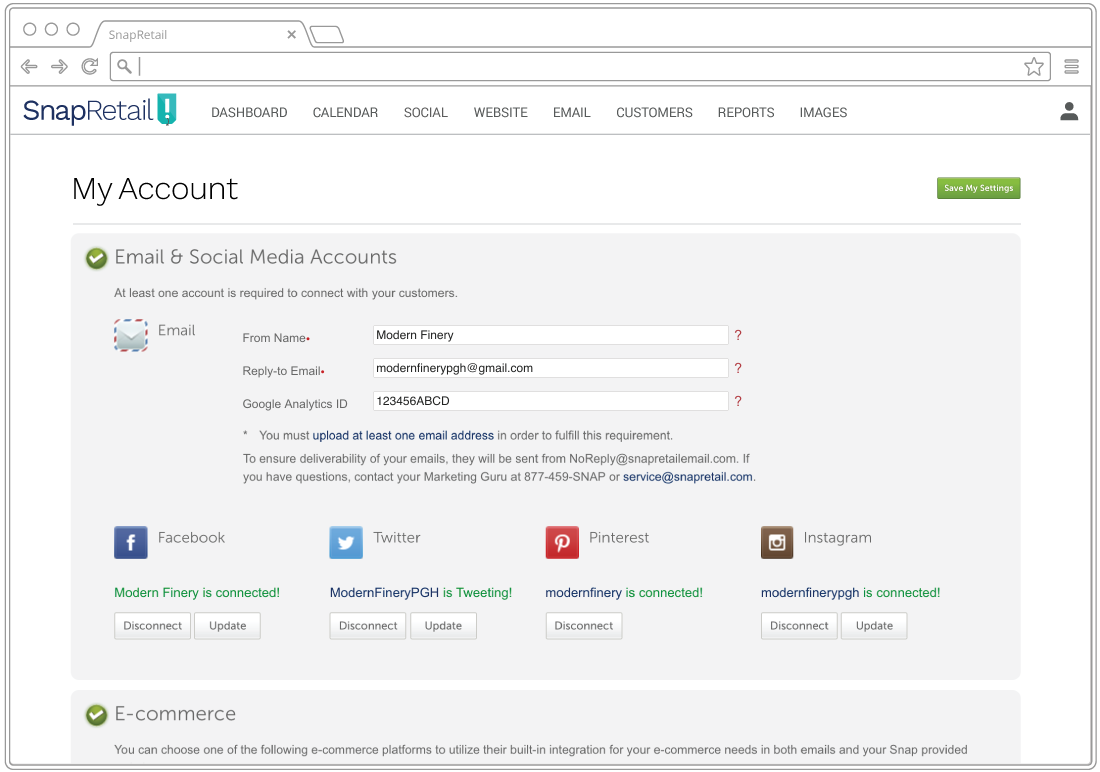The height and width of the screenshot is (772, 1100).
Task: Go to the Calendar page
Action: tap(345, 112)
